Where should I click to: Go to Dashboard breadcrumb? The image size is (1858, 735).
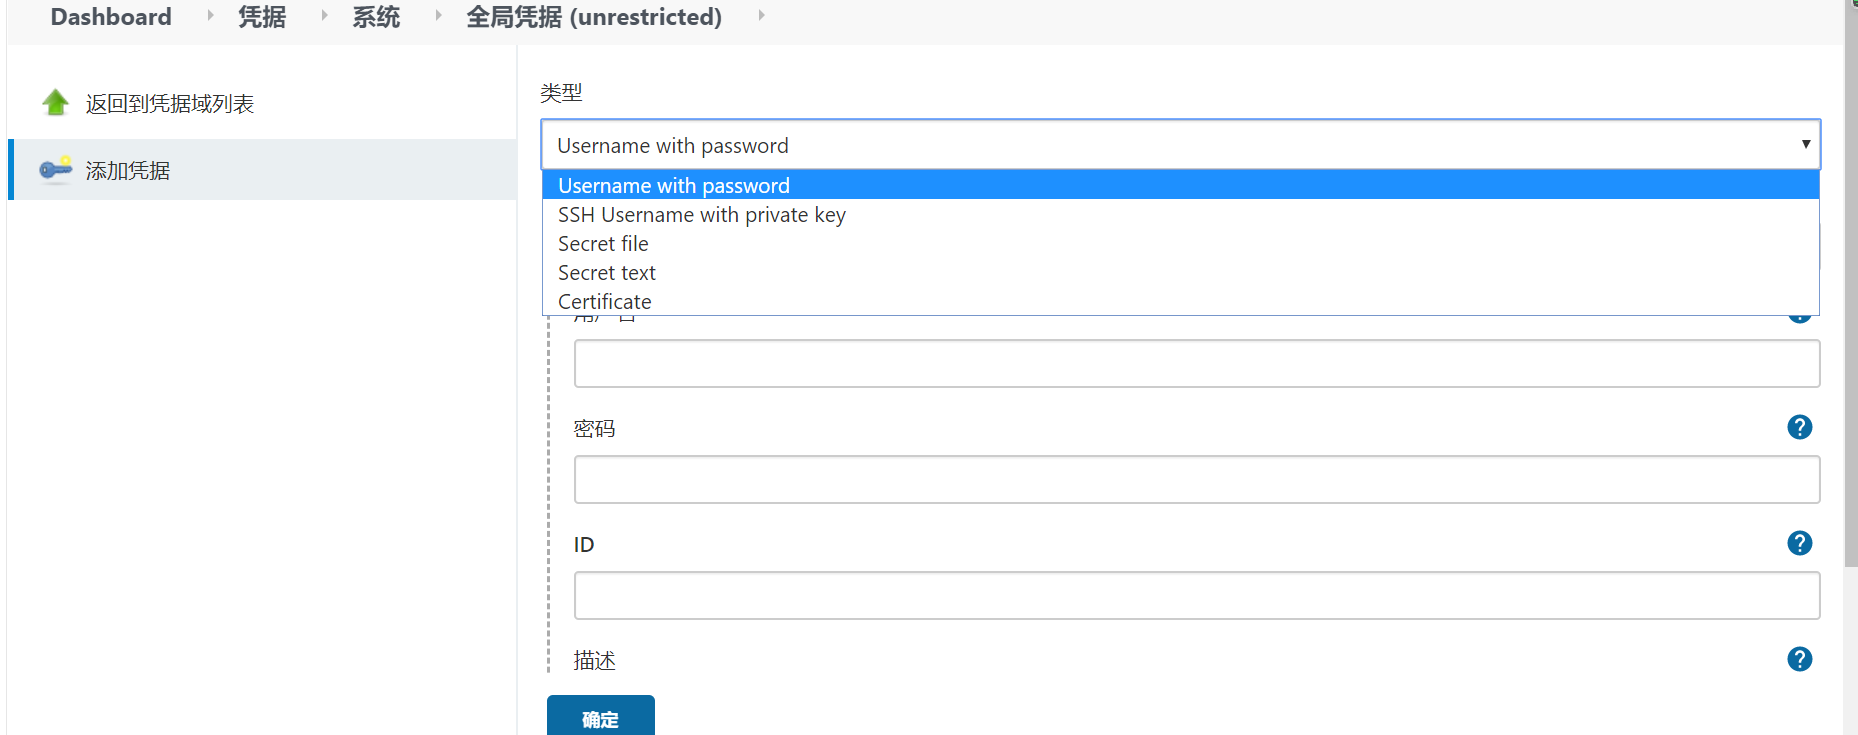click(x=111, y=17)
